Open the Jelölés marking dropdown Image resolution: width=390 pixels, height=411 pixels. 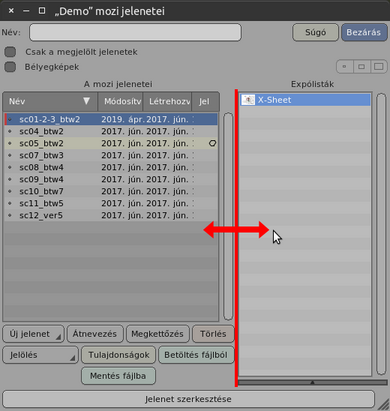click(40, 355)
